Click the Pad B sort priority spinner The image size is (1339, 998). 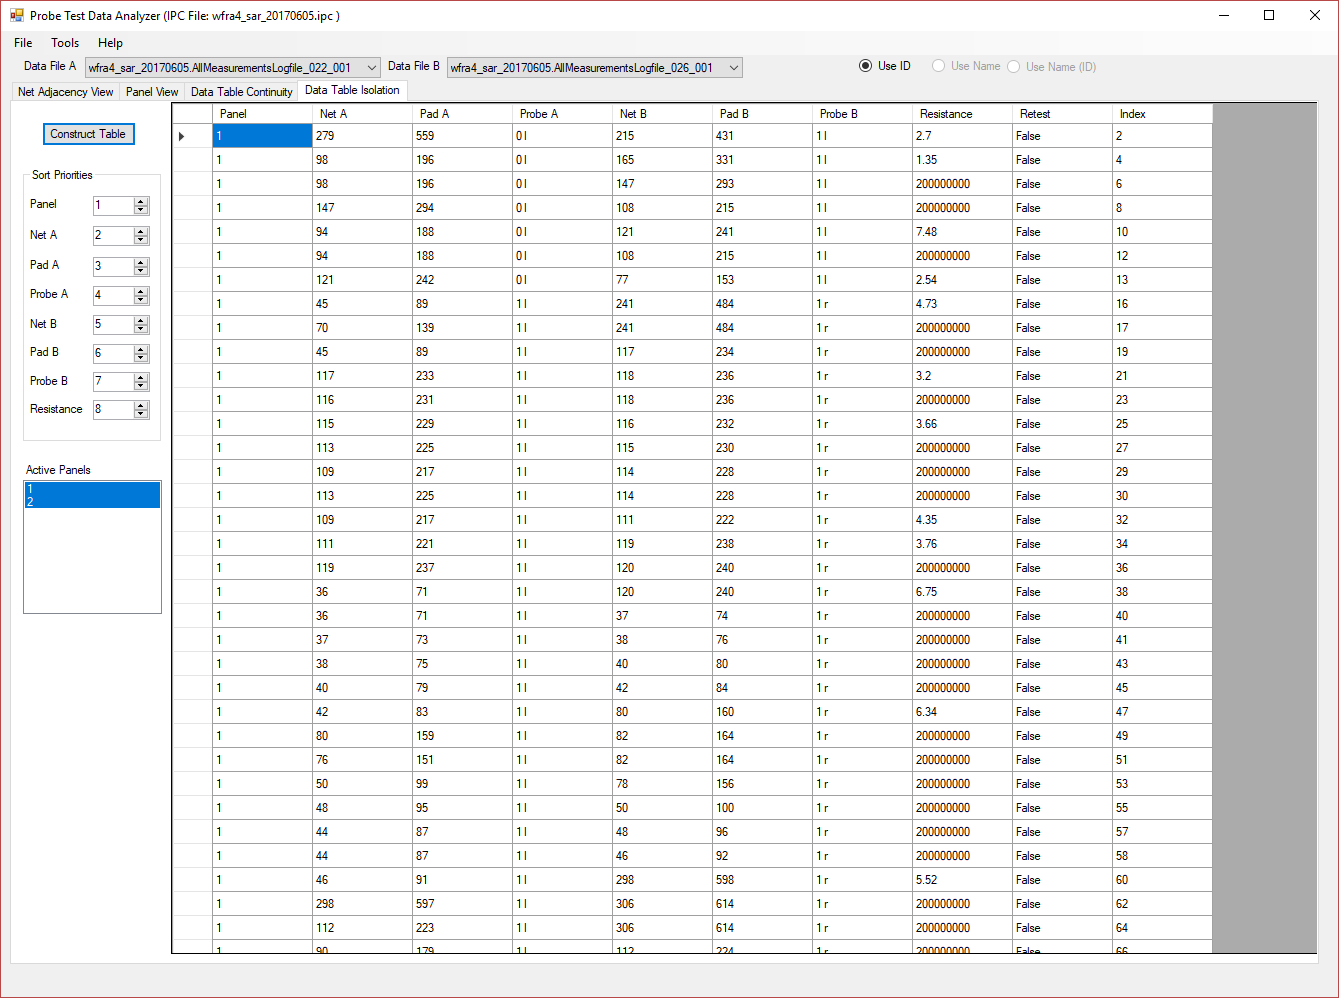coord(141,354)
